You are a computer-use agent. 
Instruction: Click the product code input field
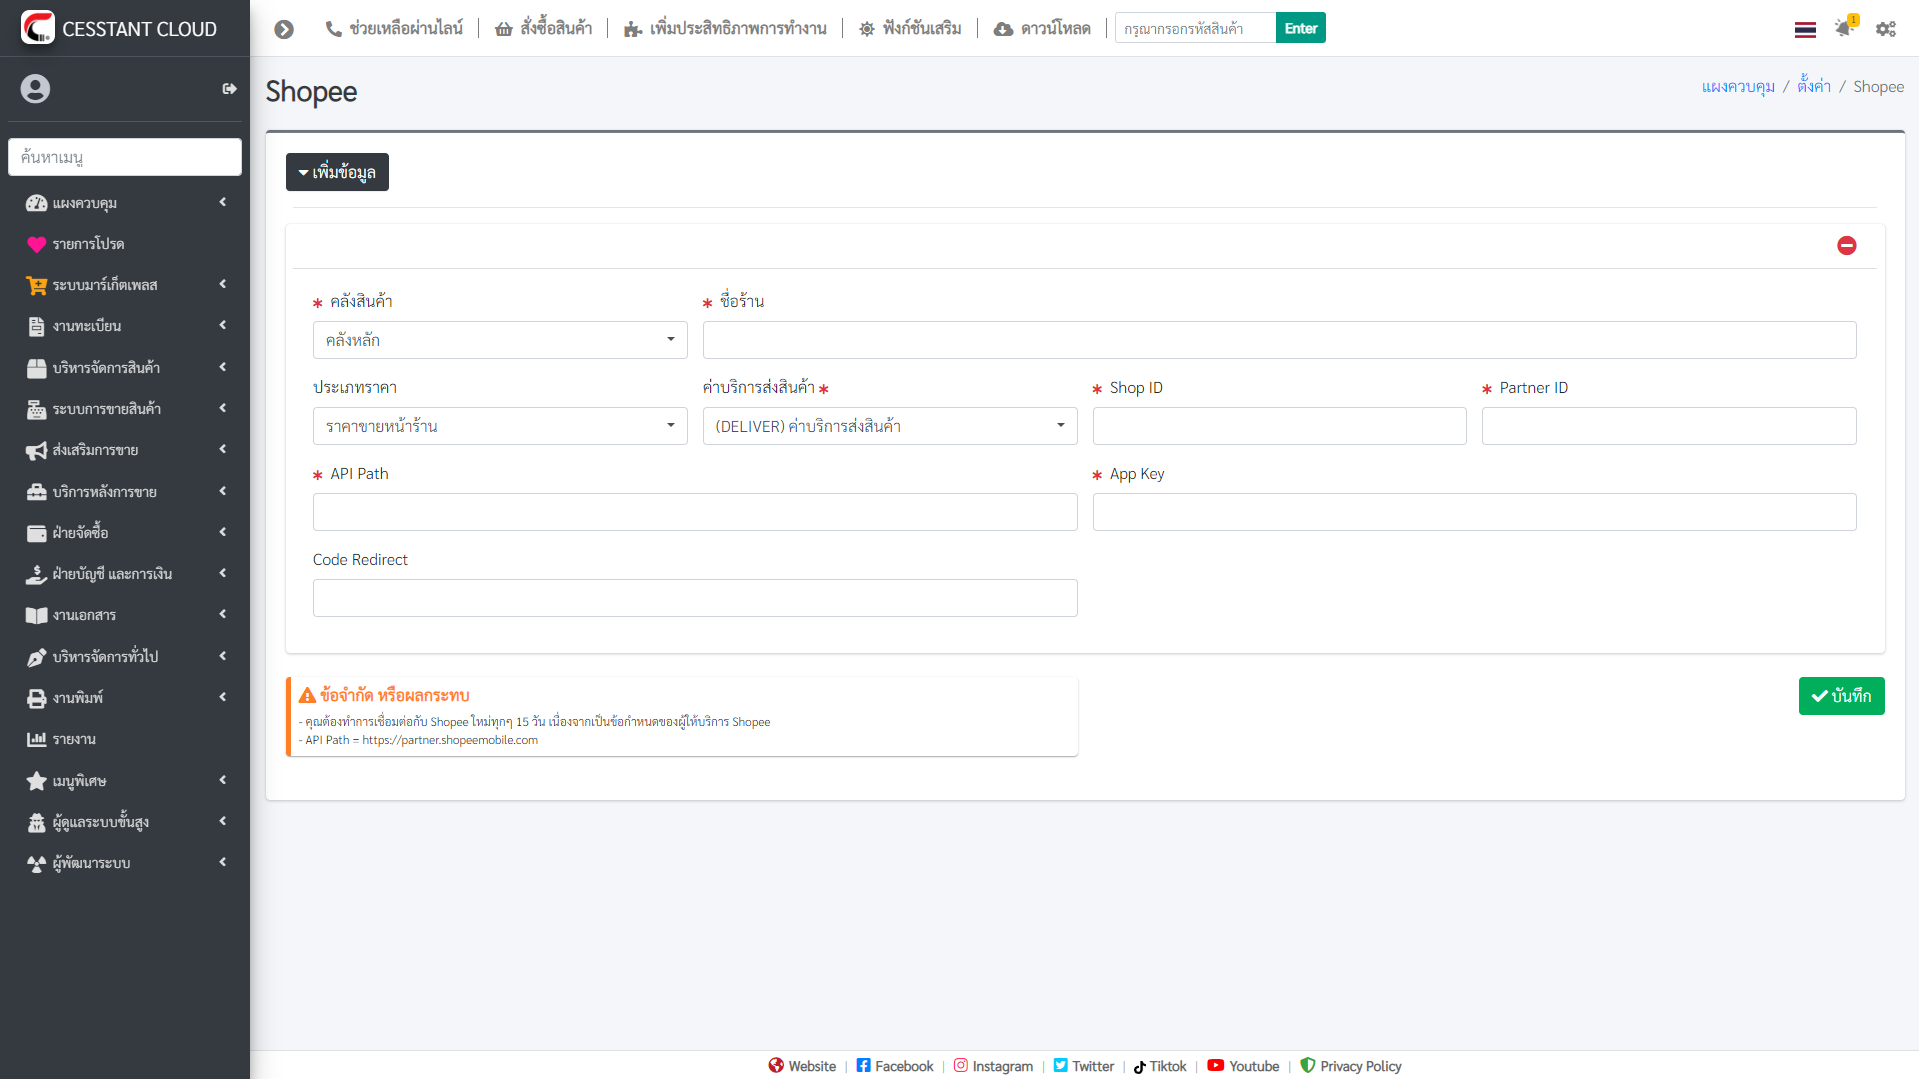click(x=1195, y=28)
